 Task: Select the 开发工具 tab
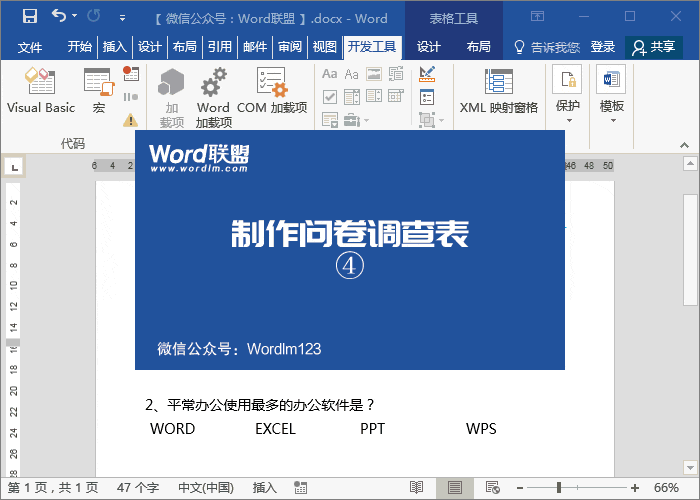372,46
